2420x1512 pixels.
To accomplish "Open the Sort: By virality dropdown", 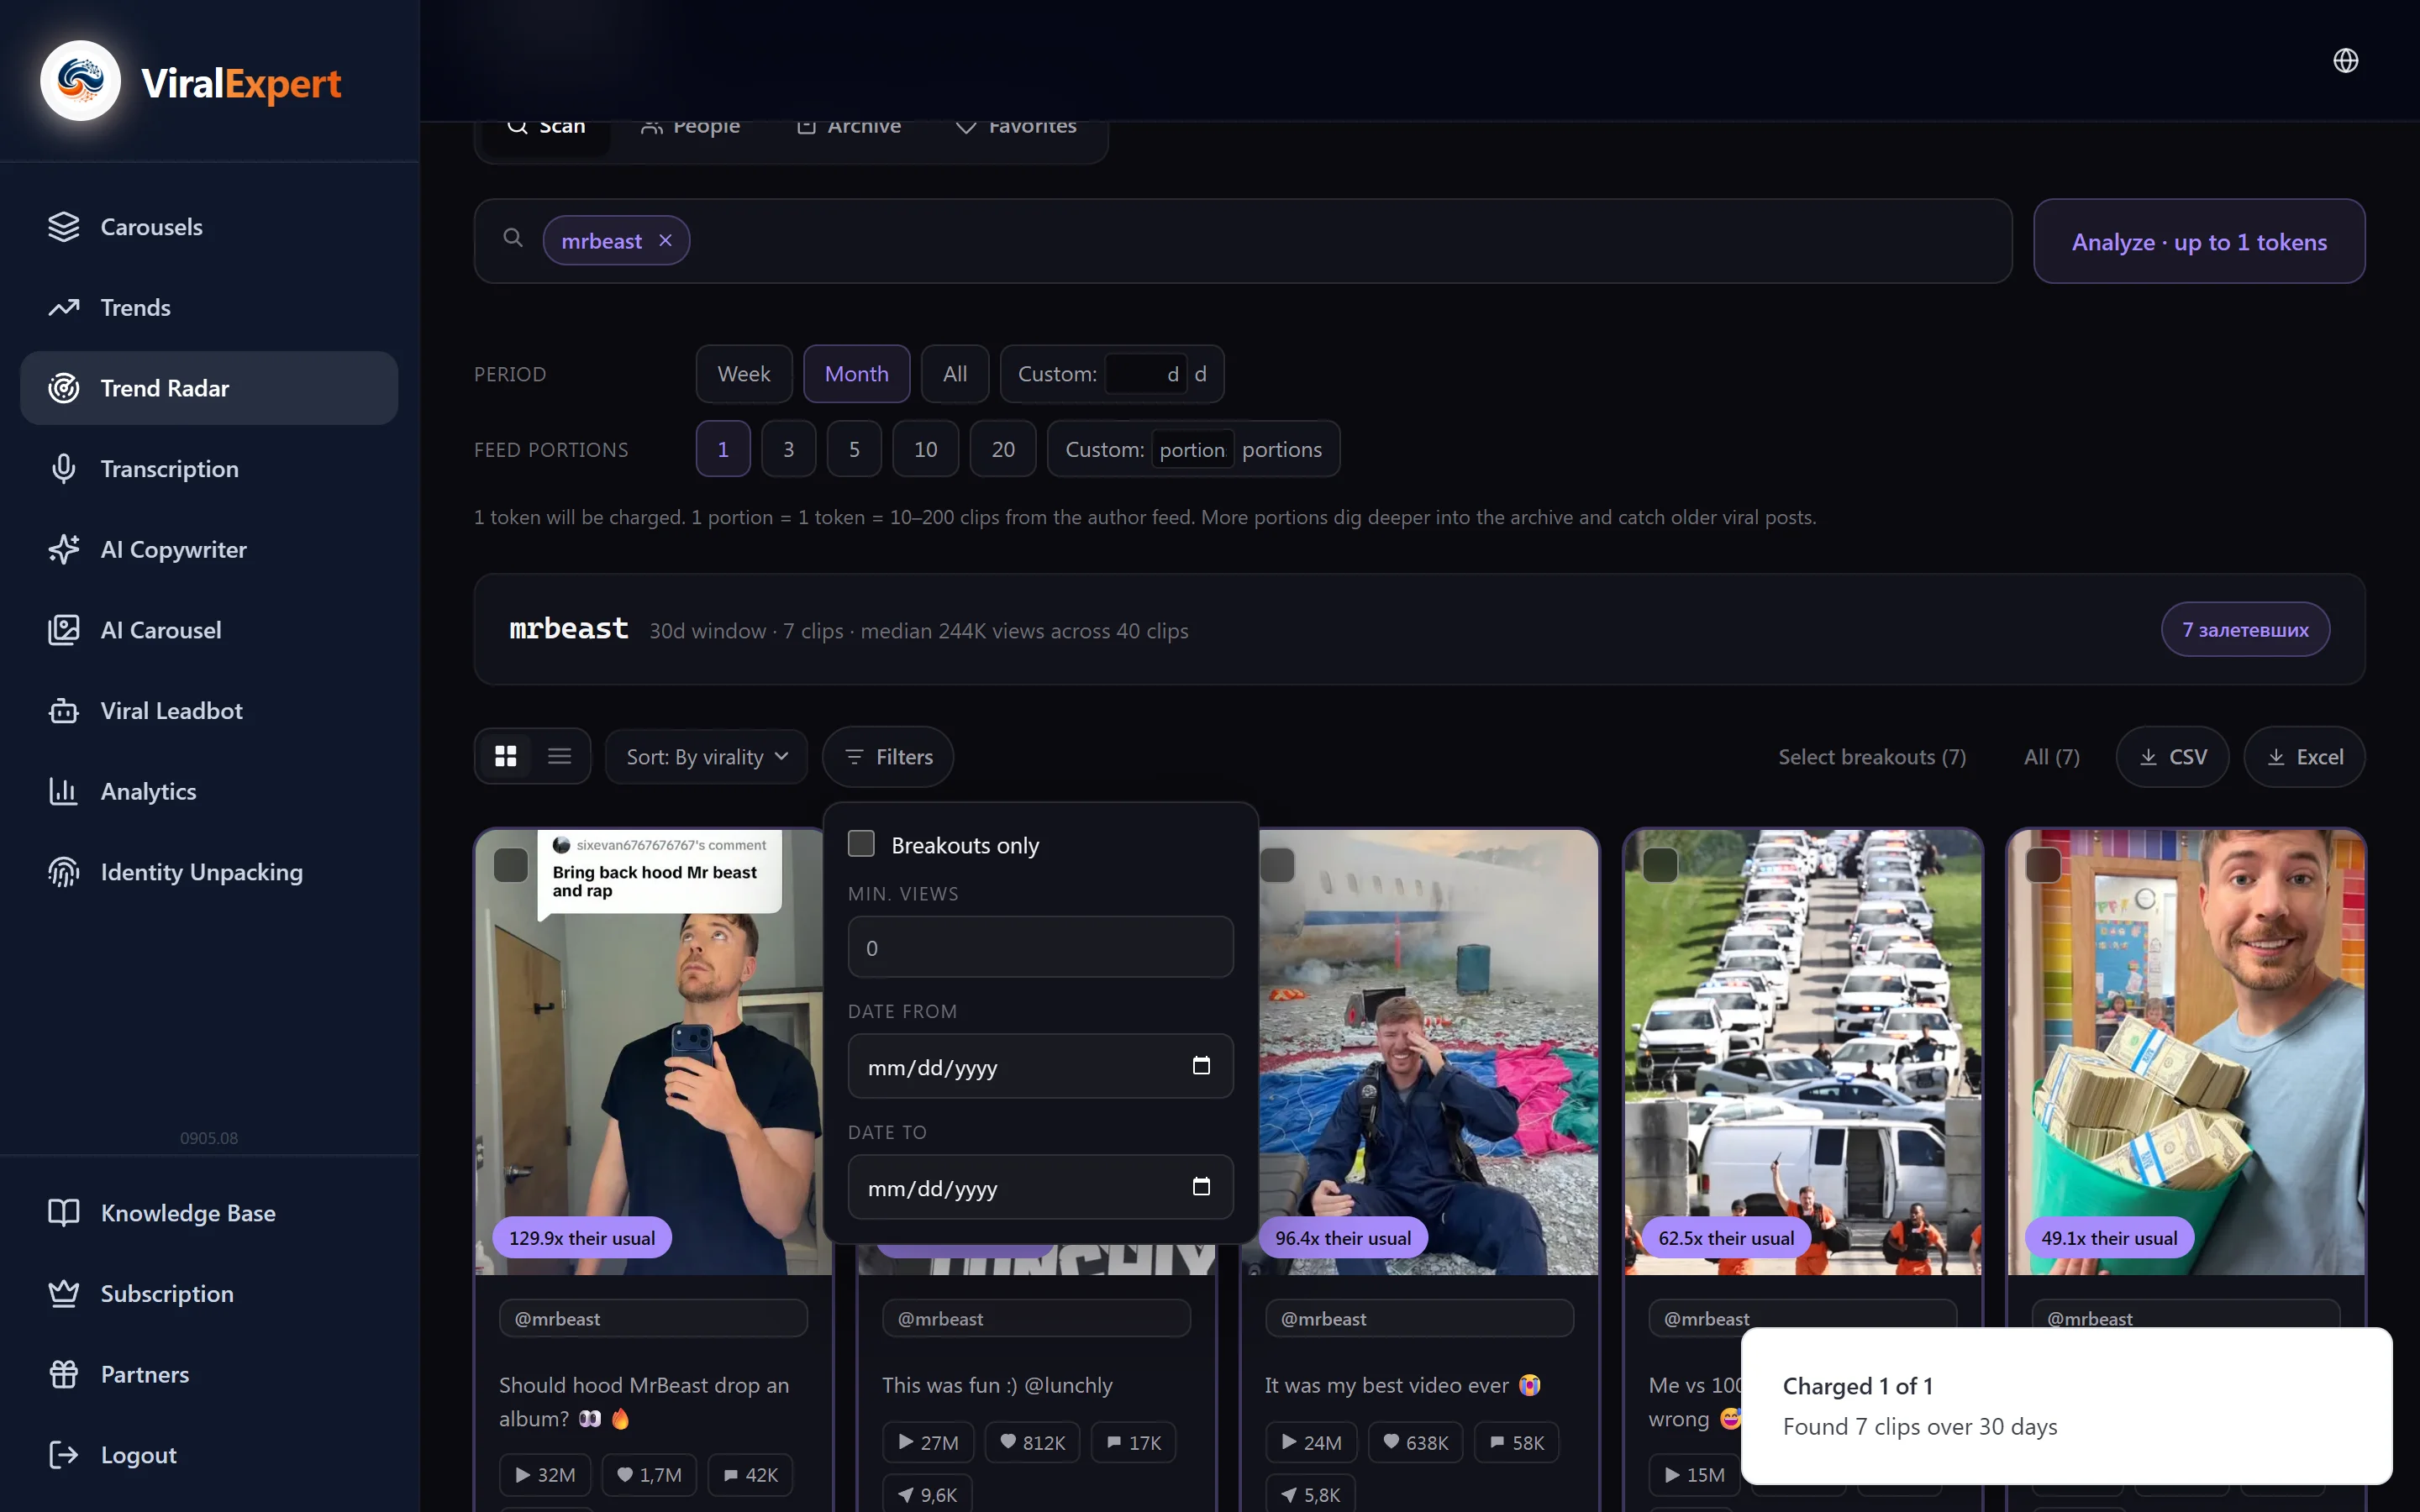I will pos(706,757).
